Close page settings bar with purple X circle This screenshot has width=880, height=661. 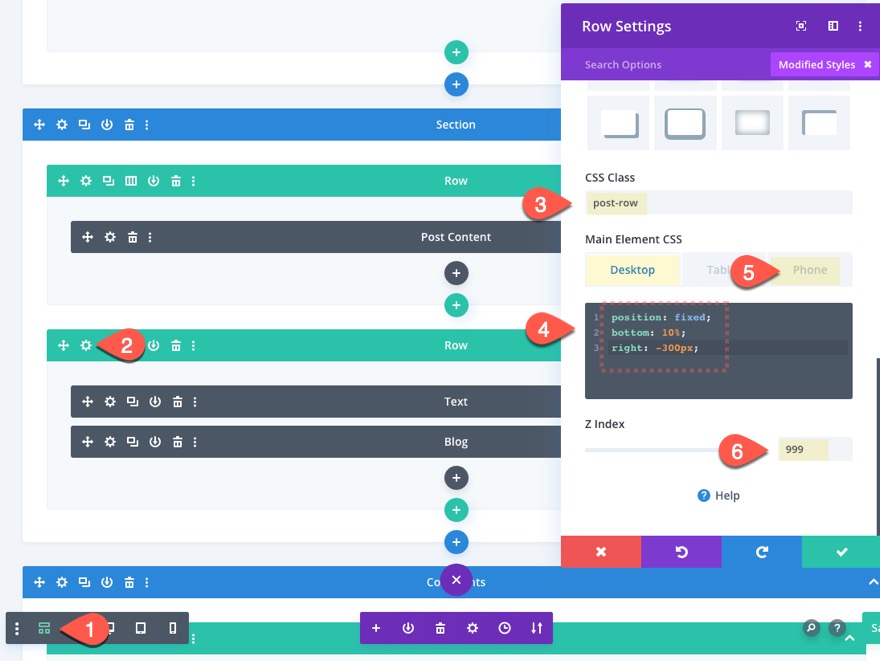click(456, 580)
